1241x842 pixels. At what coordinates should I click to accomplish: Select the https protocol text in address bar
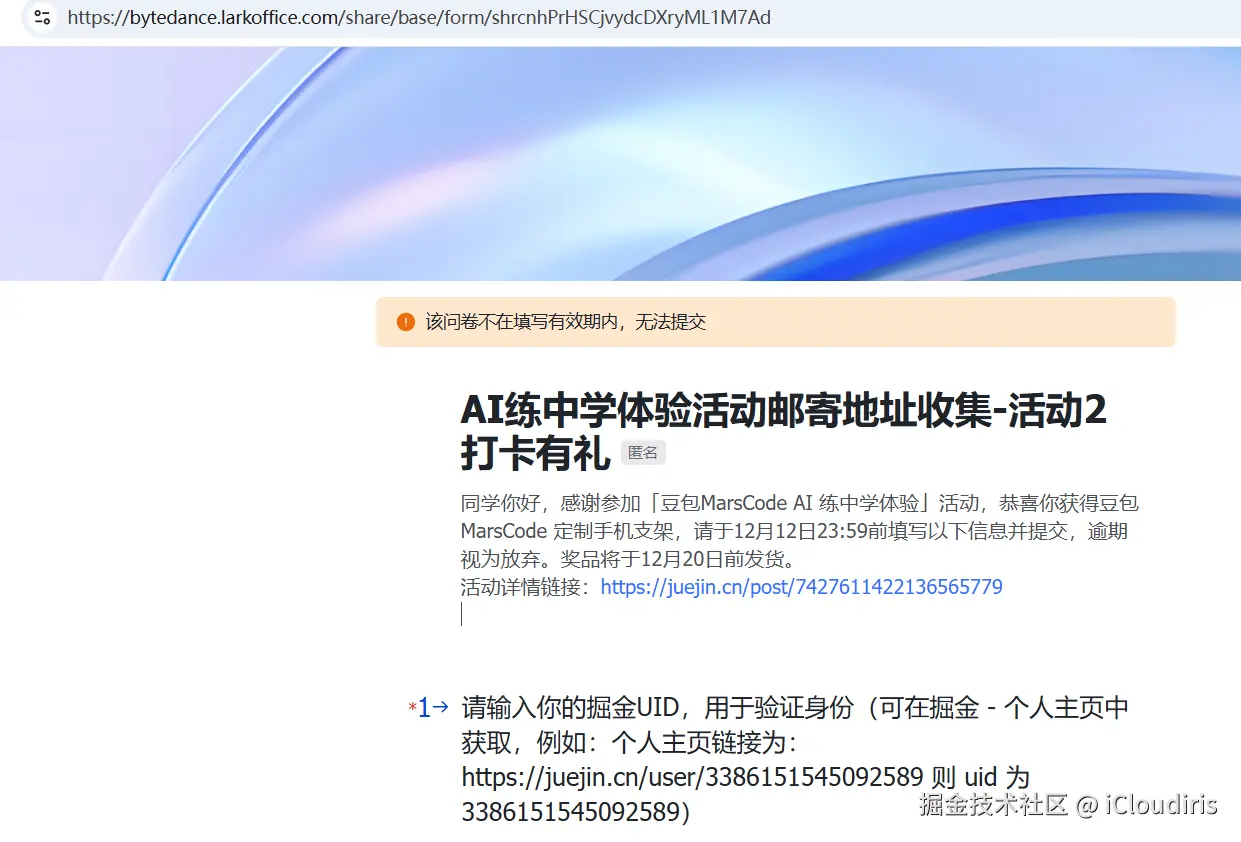[x=89, y=16]
